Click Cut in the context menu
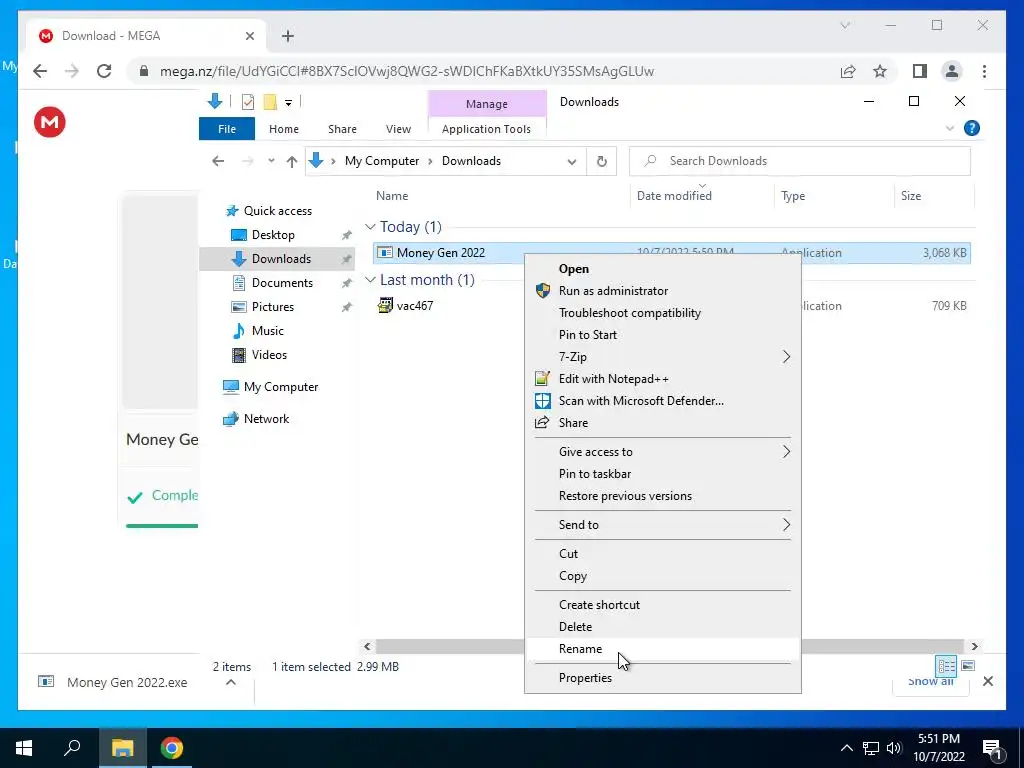This screenshot has height=768, width=1024. pos(662,554)
